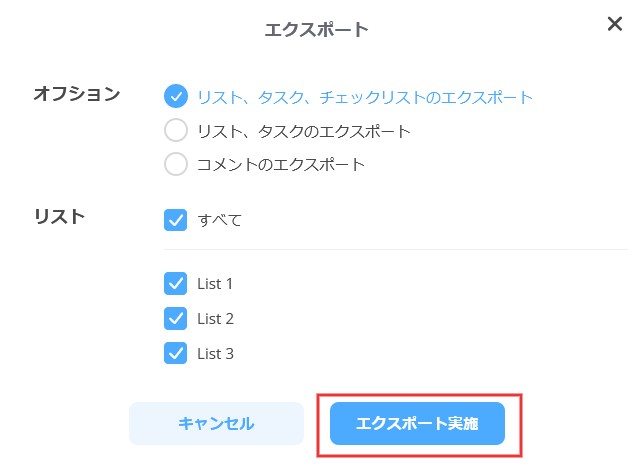Click the List 1 label text
Image resolution: width=635 pixels, height=467 pixels.
(215, 284)
